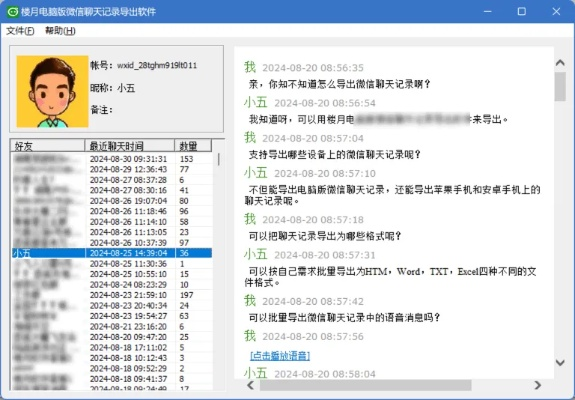Select row dated 2024-08-29 12:36:43

click(x=112, y=169)
